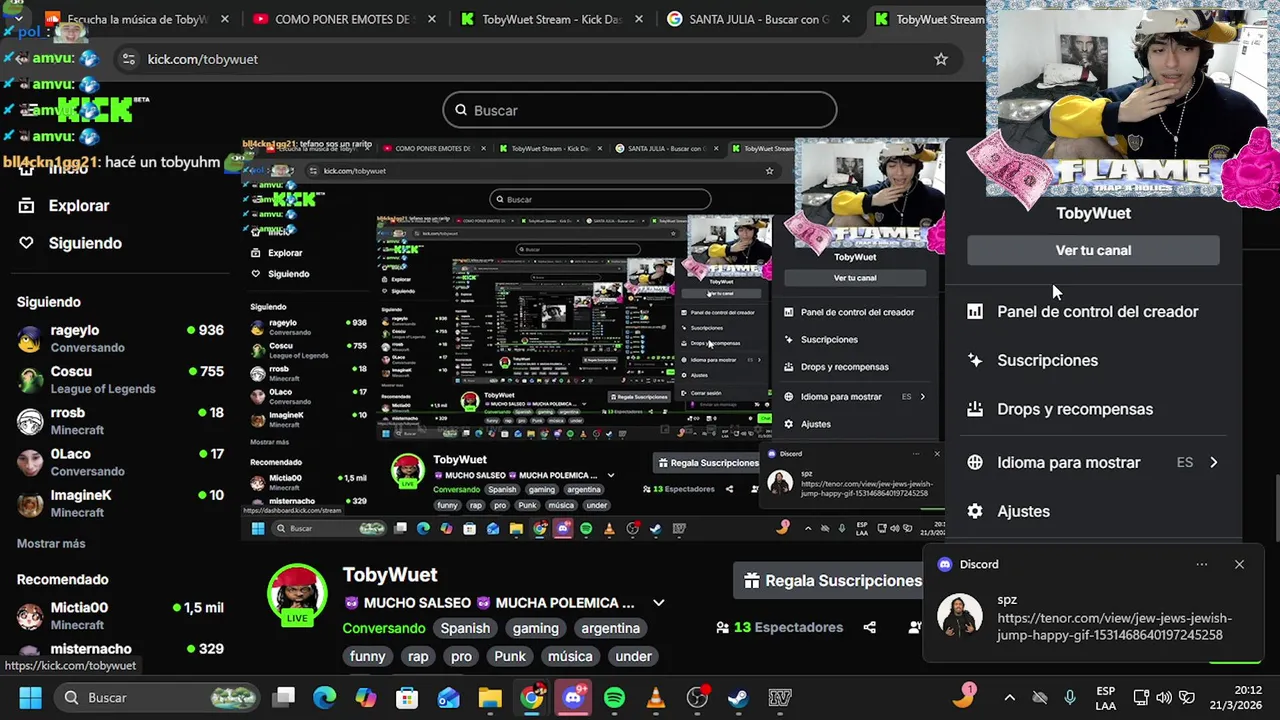Open Spotify from the taskbar
1280x720 pixels.
614,697
